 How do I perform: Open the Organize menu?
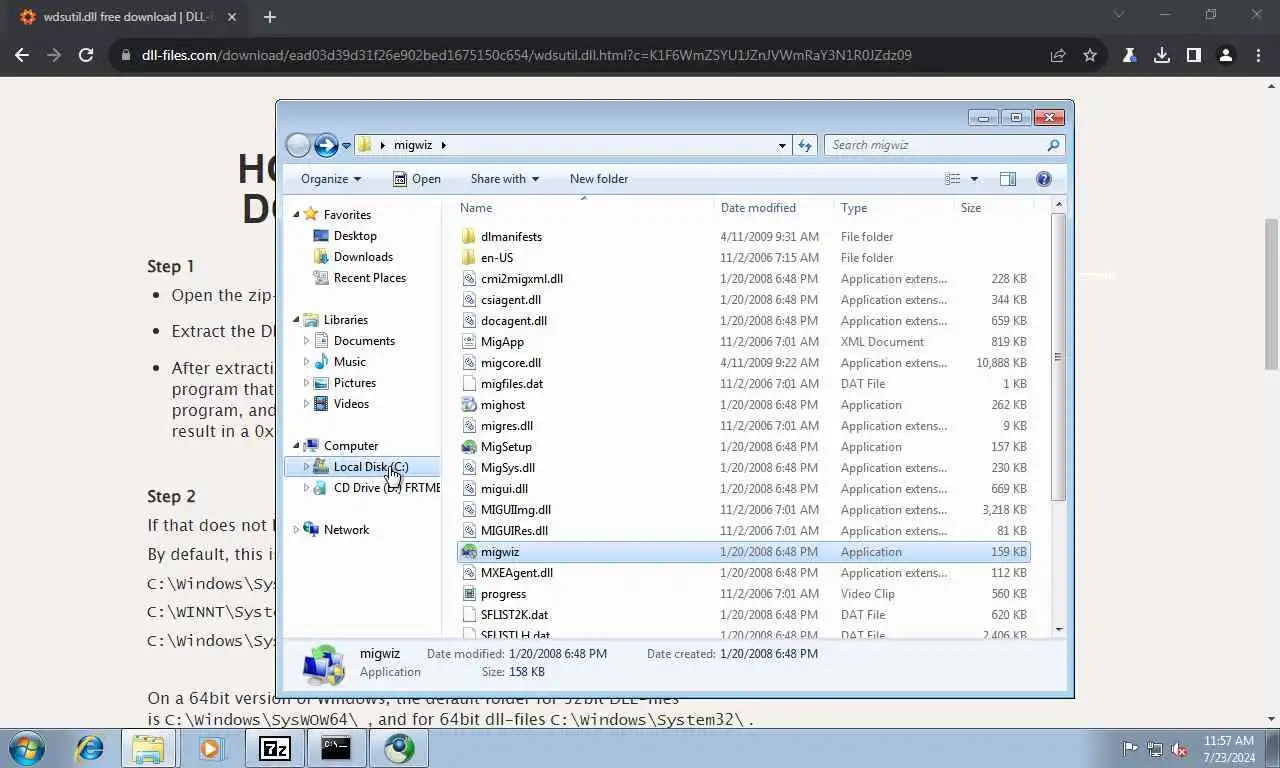(x=331, y=179)
